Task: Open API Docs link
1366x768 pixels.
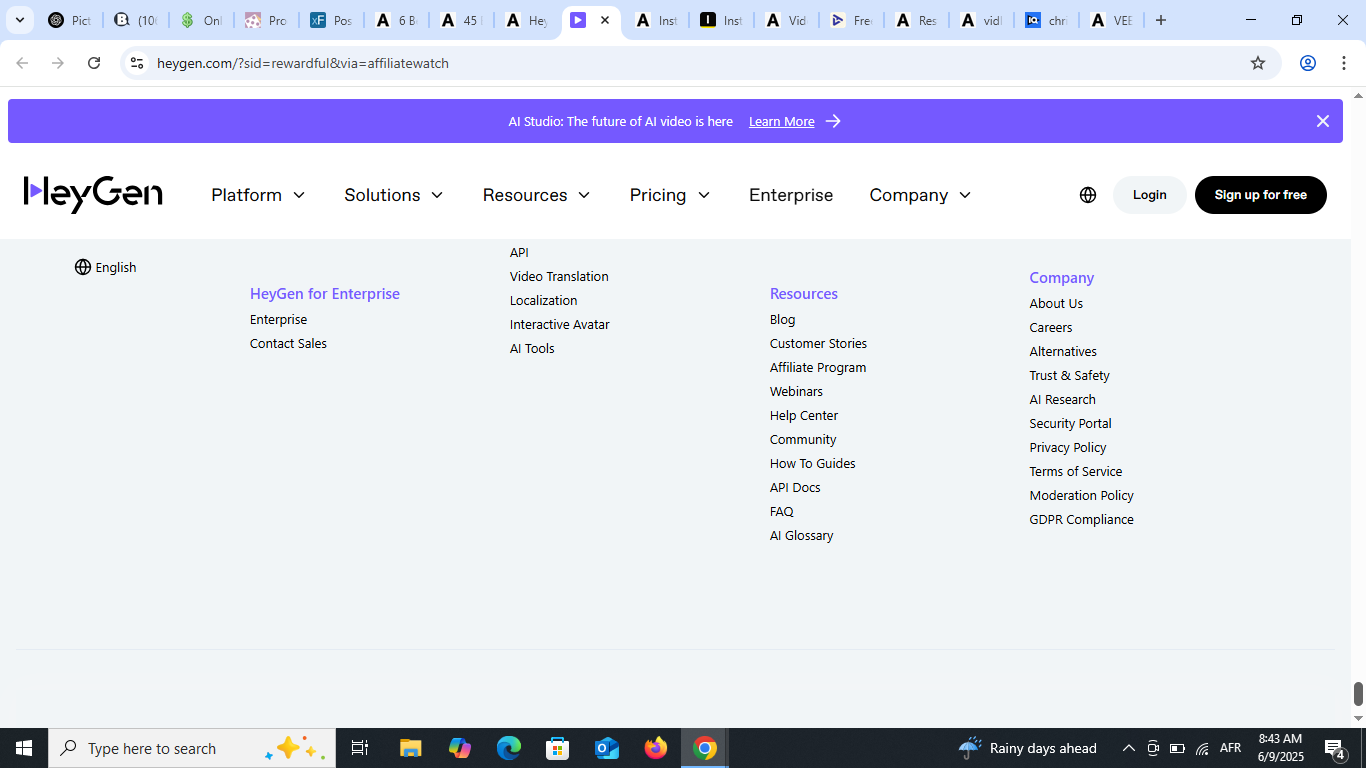Action: point(795,488)
